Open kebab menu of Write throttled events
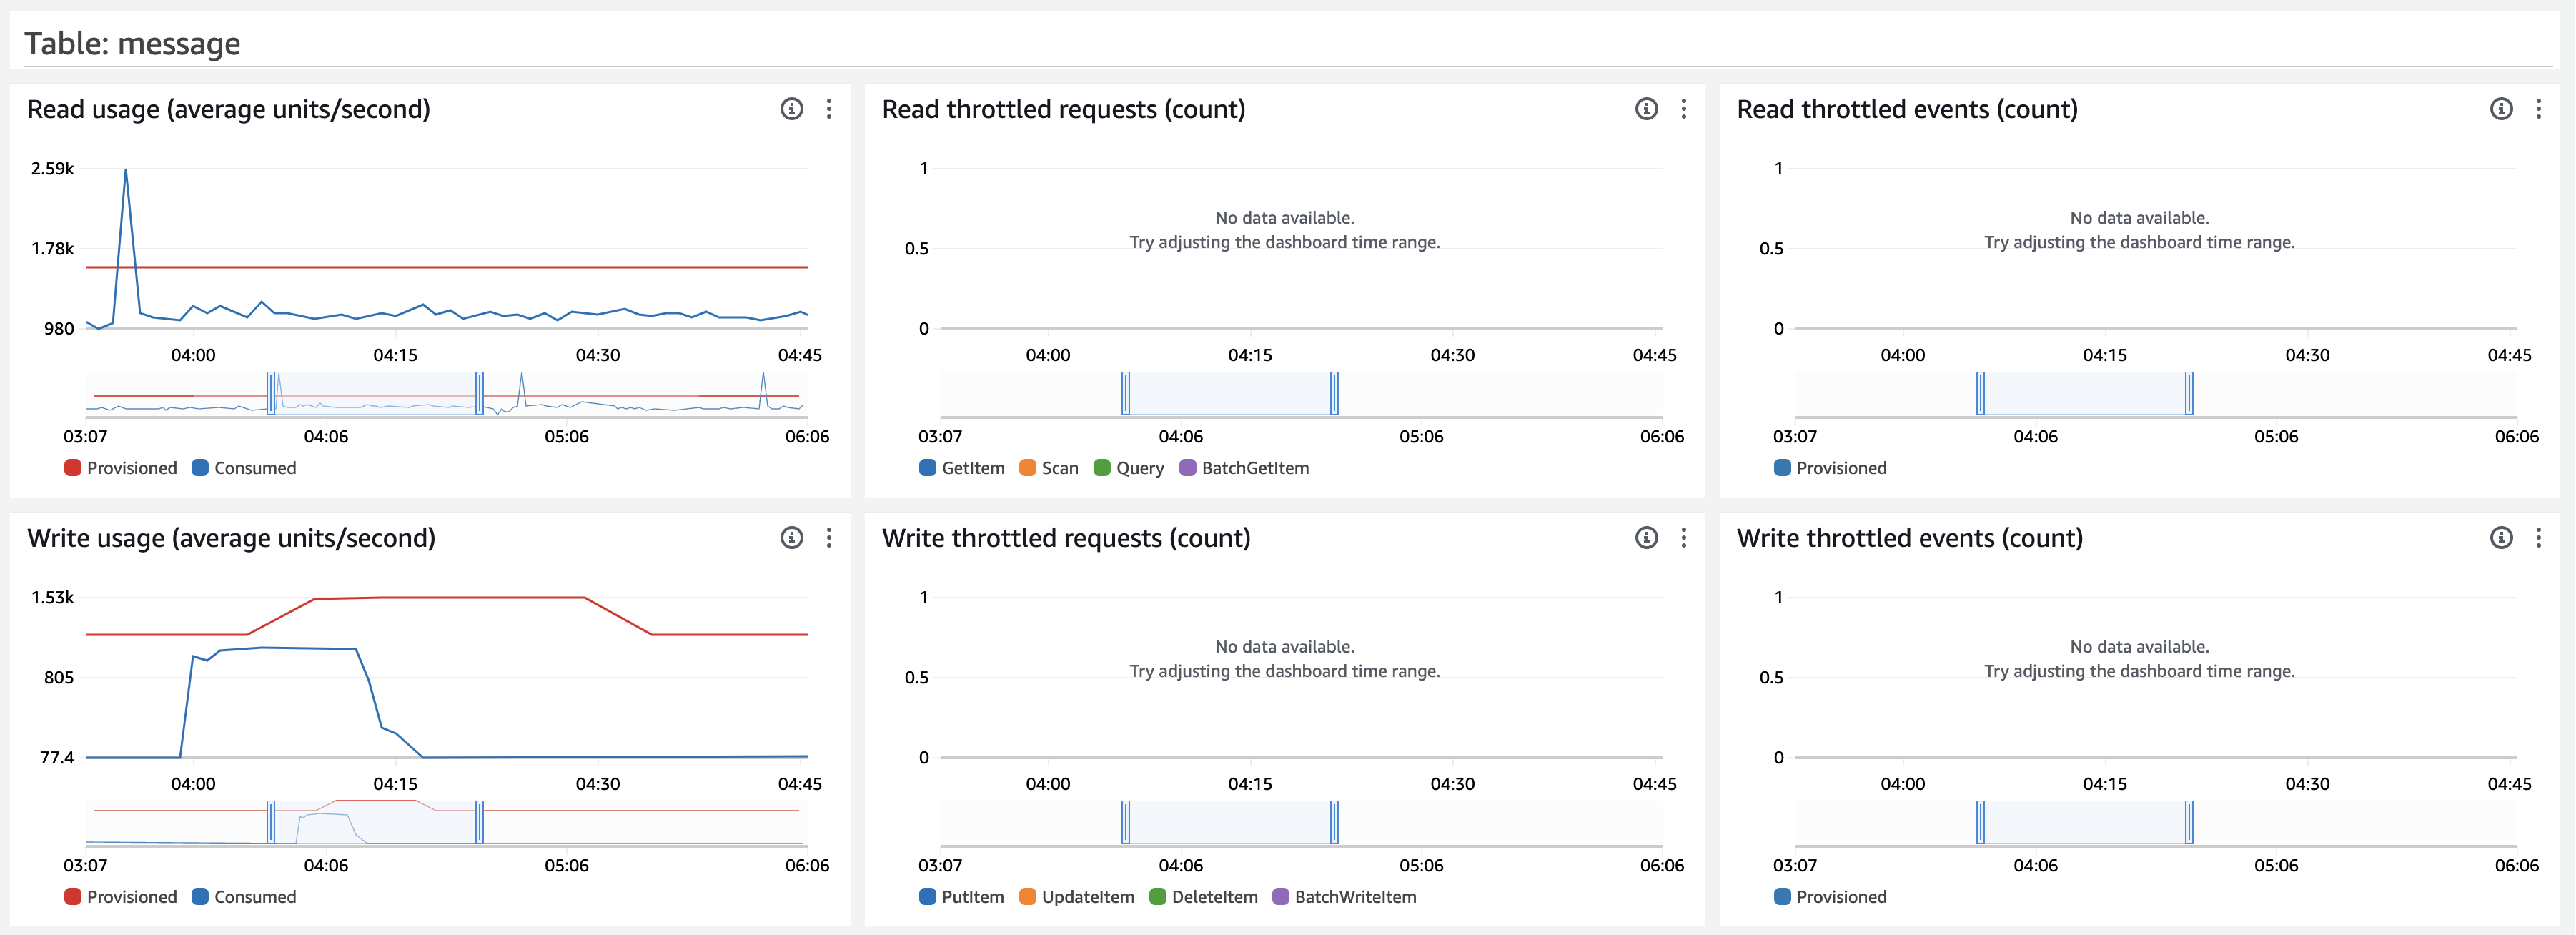This screenshot has width=2576, height=935. [x=2539, y=538]
